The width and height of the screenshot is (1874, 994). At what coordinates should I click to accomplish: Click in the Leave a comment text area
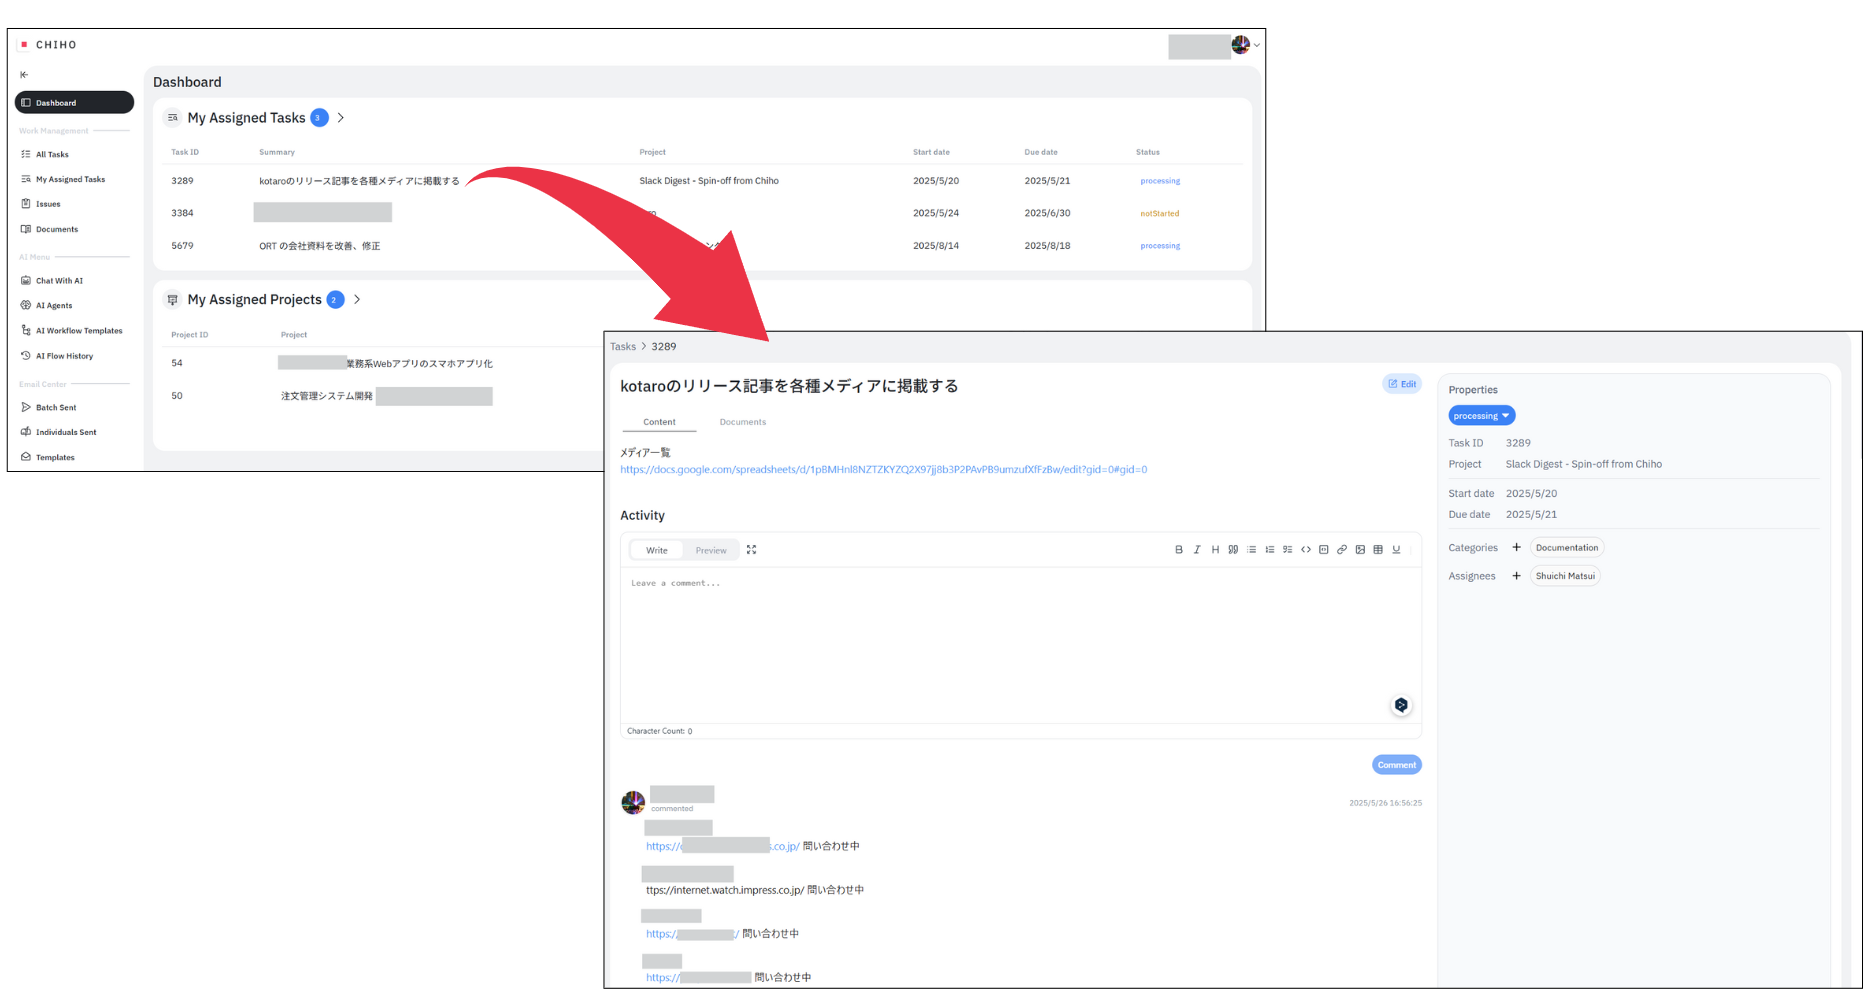(1020, 640)
